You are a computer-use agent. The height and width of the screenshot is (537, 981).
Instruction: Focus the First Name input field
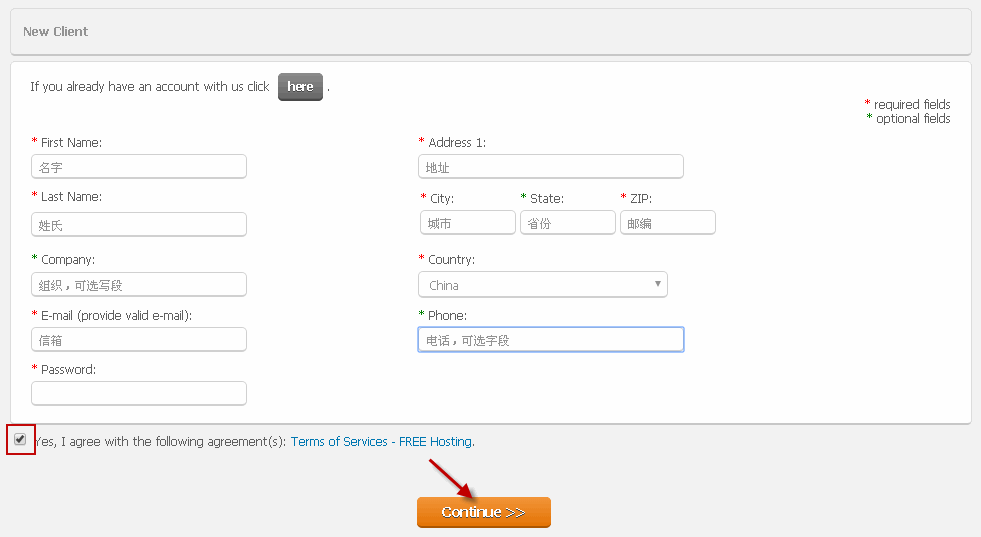(139, 166)
